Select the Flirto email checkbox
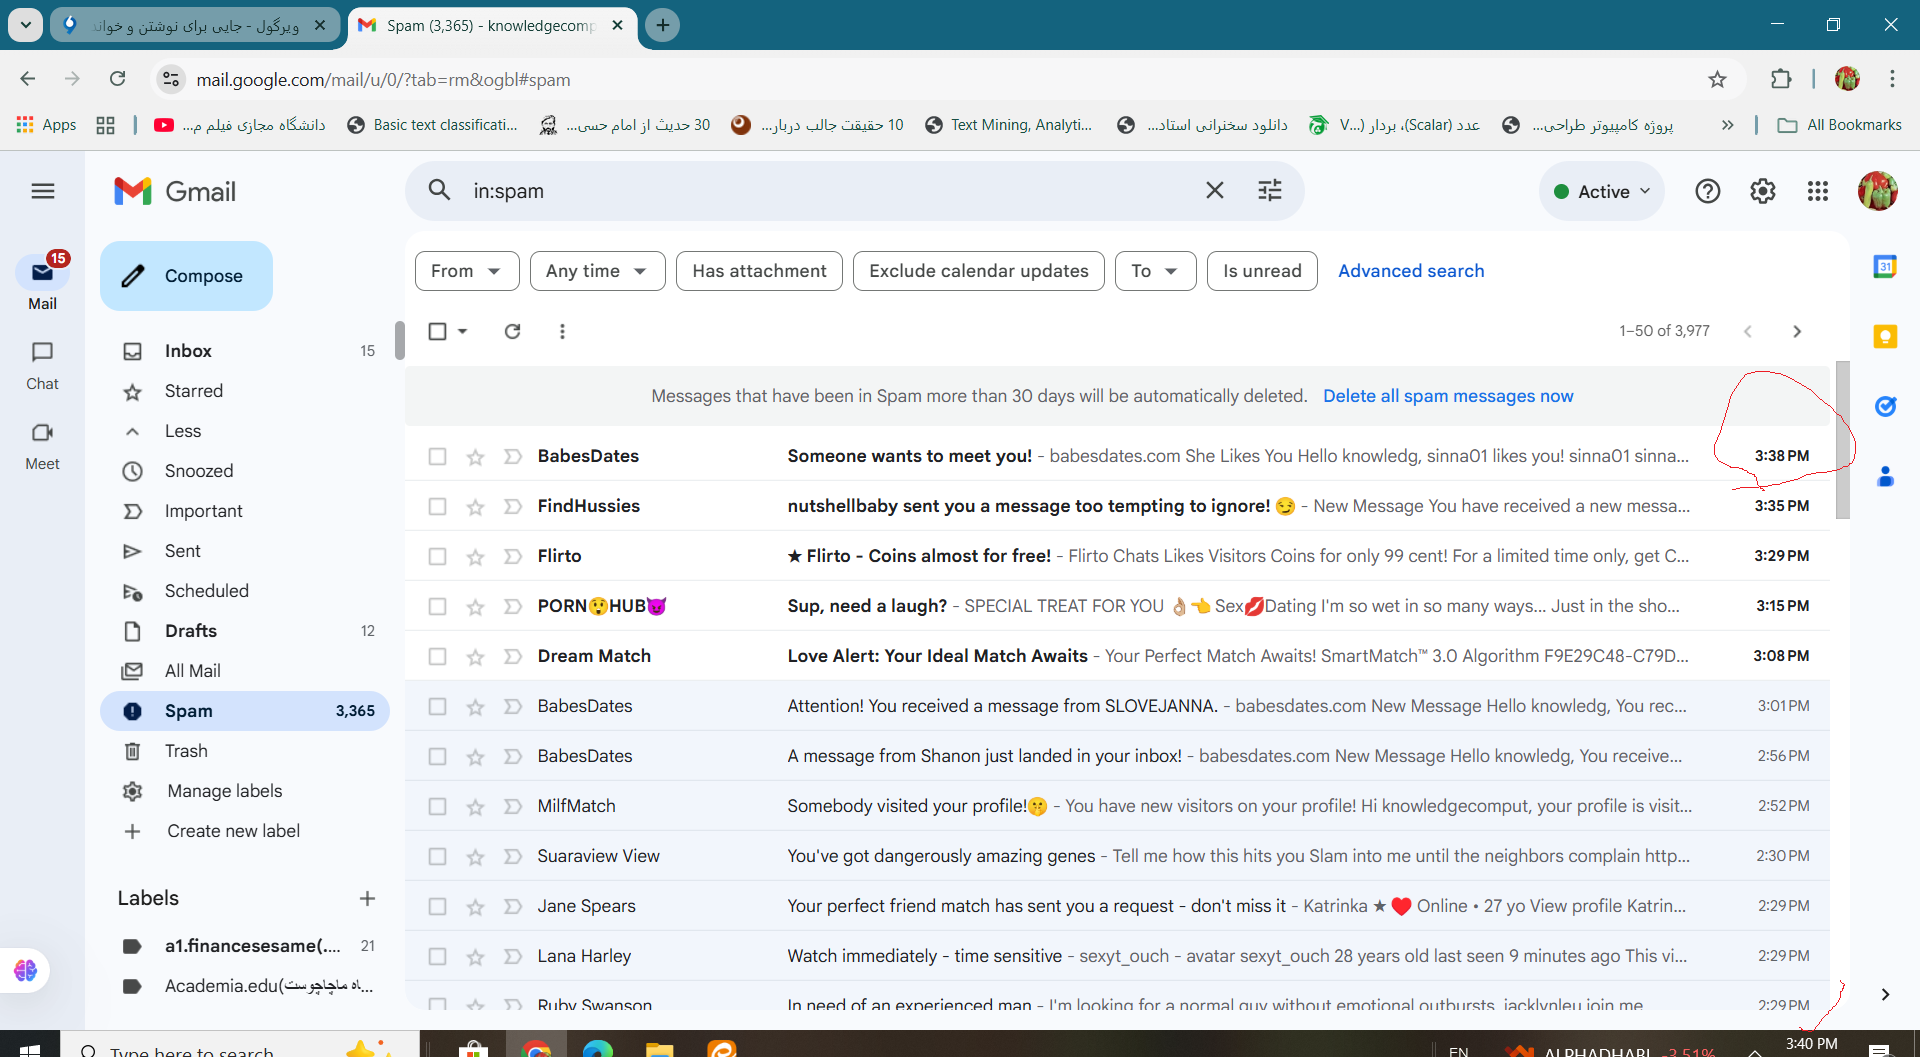1920x1057 pixels. [437, 556]
